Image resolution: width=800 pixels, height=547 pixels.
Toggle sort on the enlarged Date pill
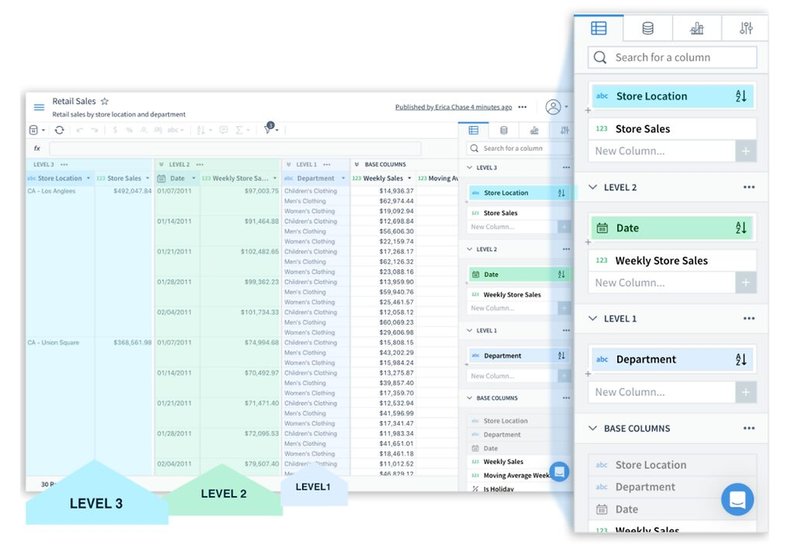741,228
